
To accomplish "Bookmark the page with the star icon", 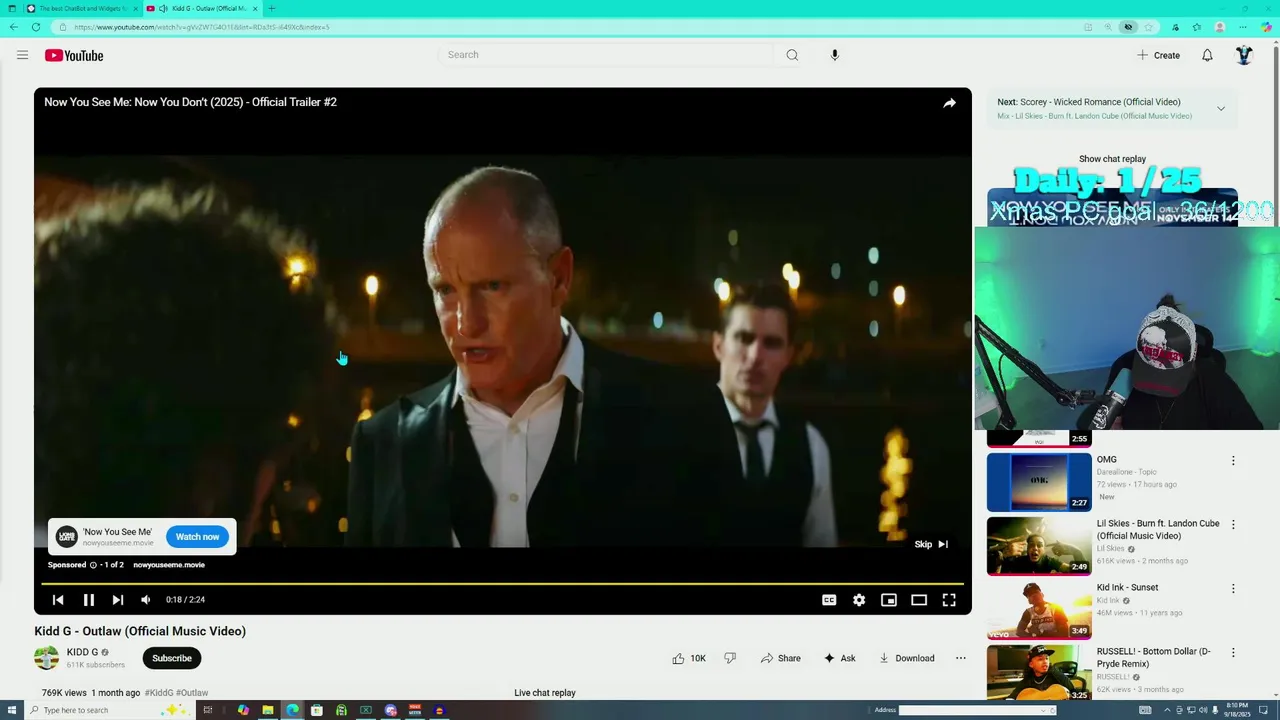I will (1149, 27).
